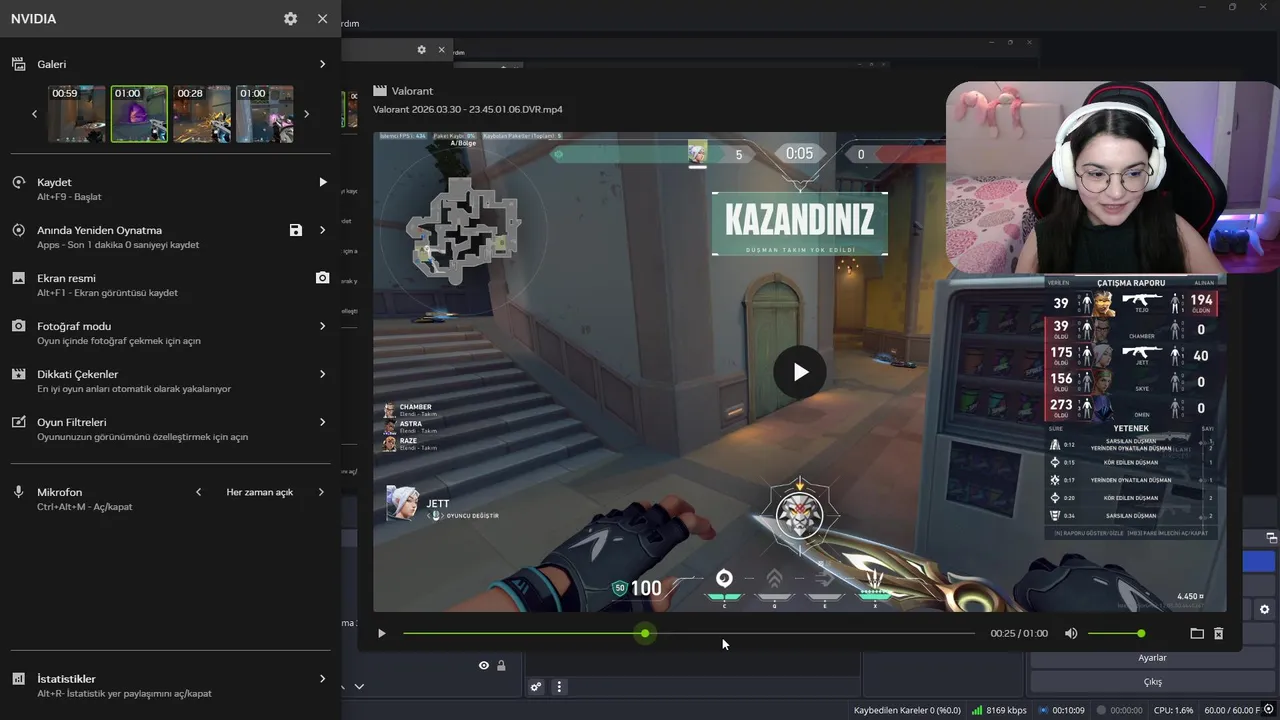Open the fourth 01:00 pink clip
This screenshot has height=720, width=1280.
coord(265,114)
